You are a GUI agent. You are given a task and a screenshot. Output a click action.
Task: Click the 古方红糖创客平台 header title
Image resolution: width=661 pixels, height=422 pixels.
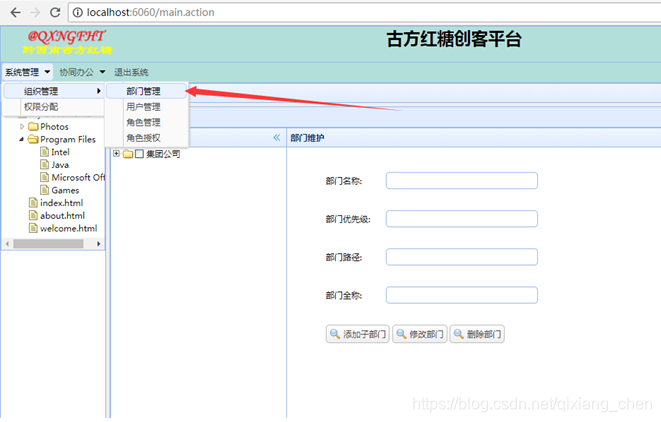(x=454, y=39)
